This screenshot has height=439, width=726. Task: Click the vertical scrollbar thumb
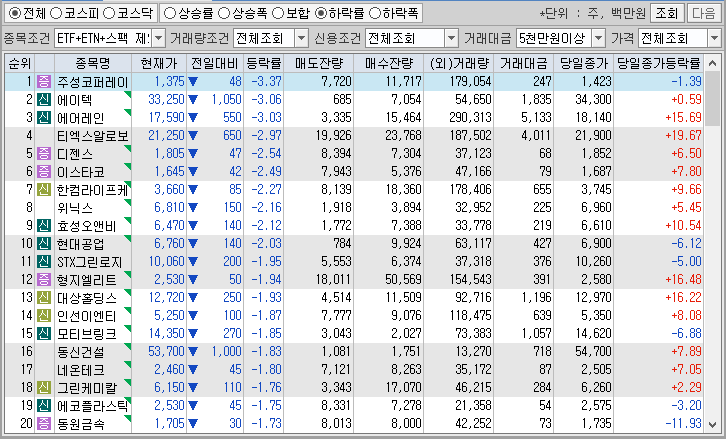pos(712,98)
